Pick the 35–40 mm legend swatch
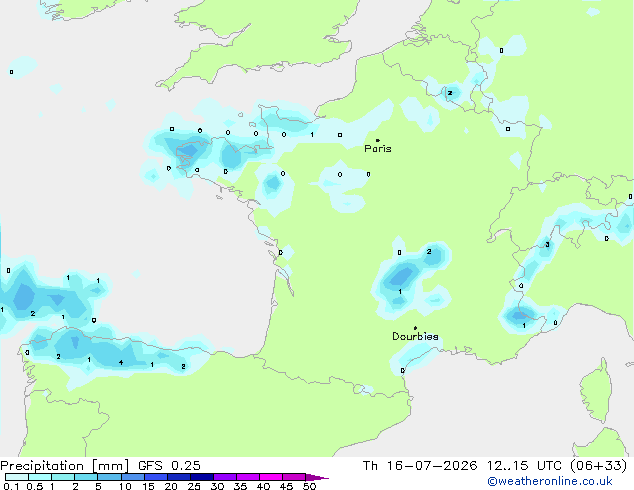The width and height of the screenshot is (634, 490). 248,477
